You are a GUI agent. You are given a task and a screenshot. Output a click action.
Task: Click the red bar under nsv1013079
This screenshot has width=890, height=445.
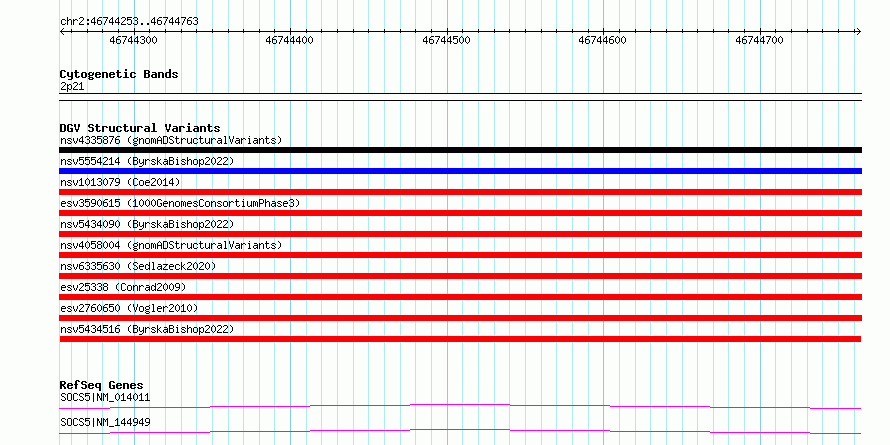coord(460,192)
